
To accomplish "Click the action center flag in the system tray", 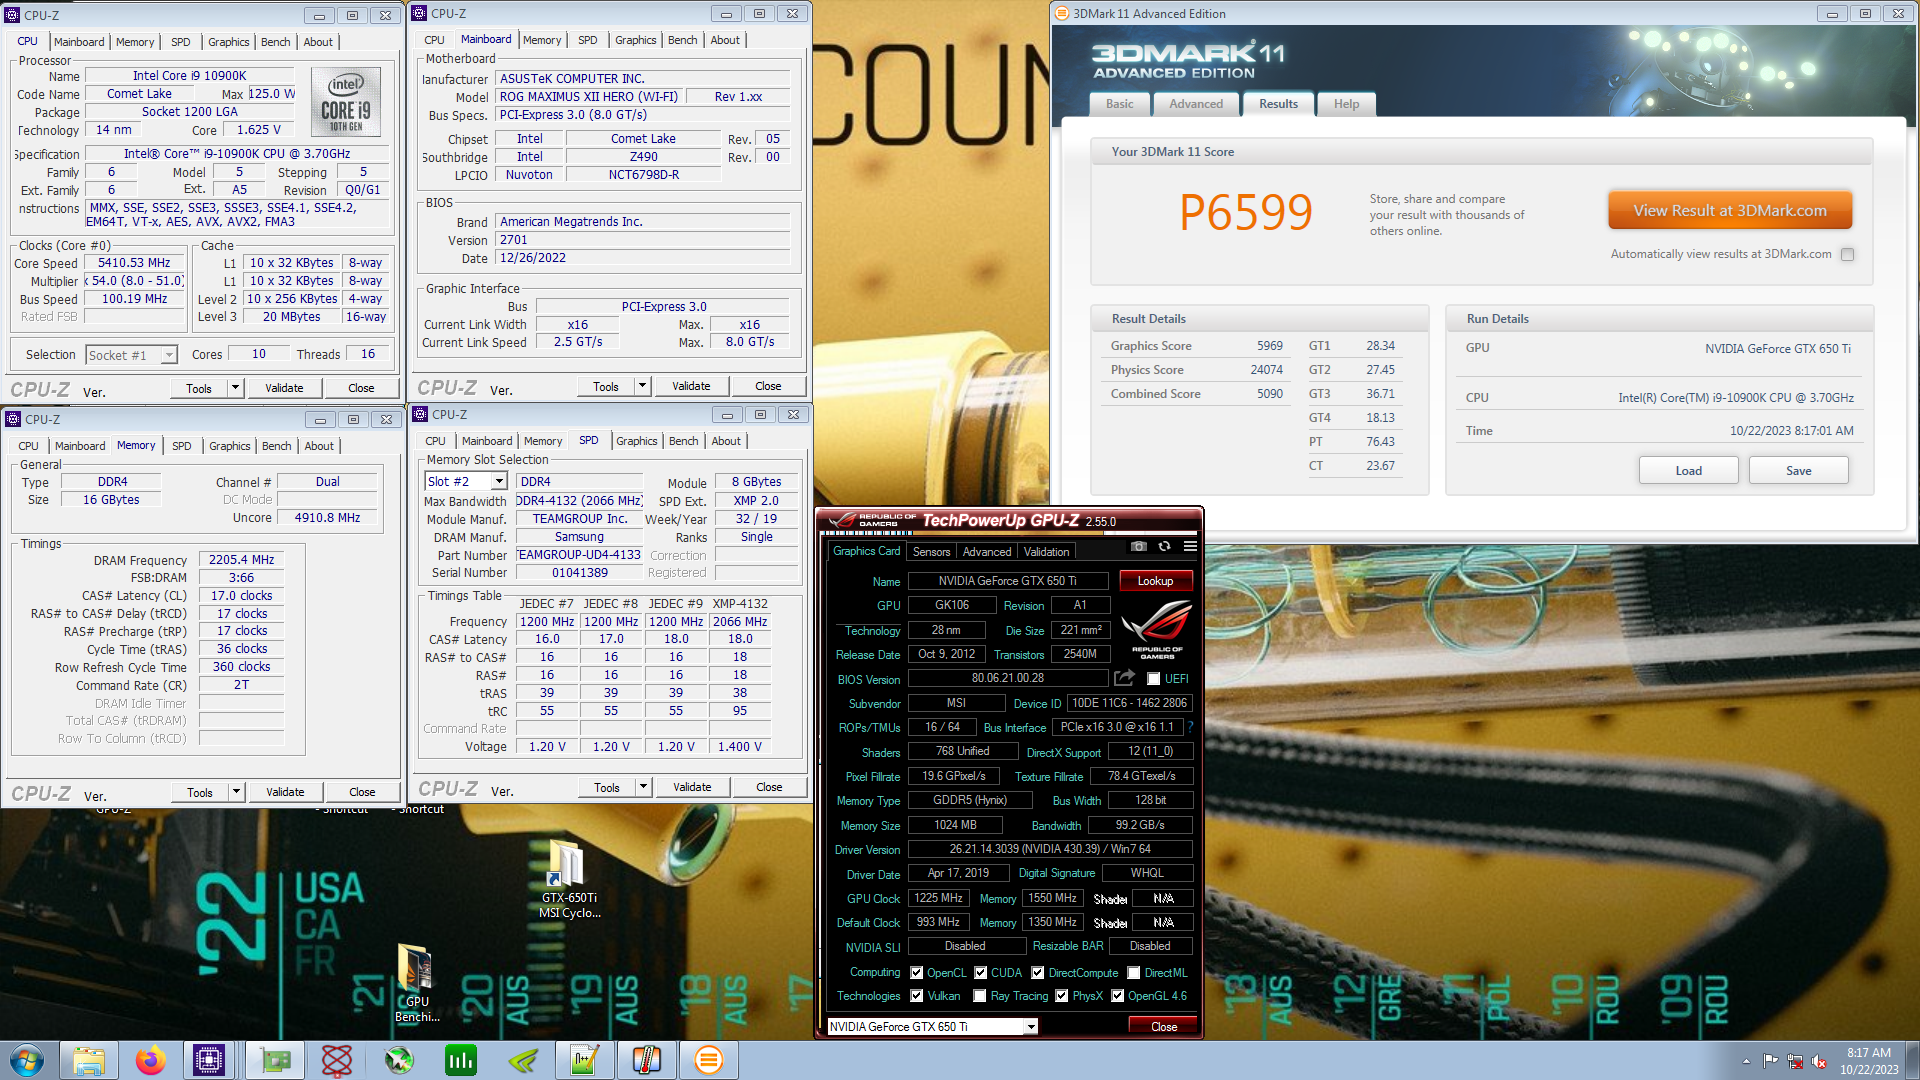I will point(1771,1061).
